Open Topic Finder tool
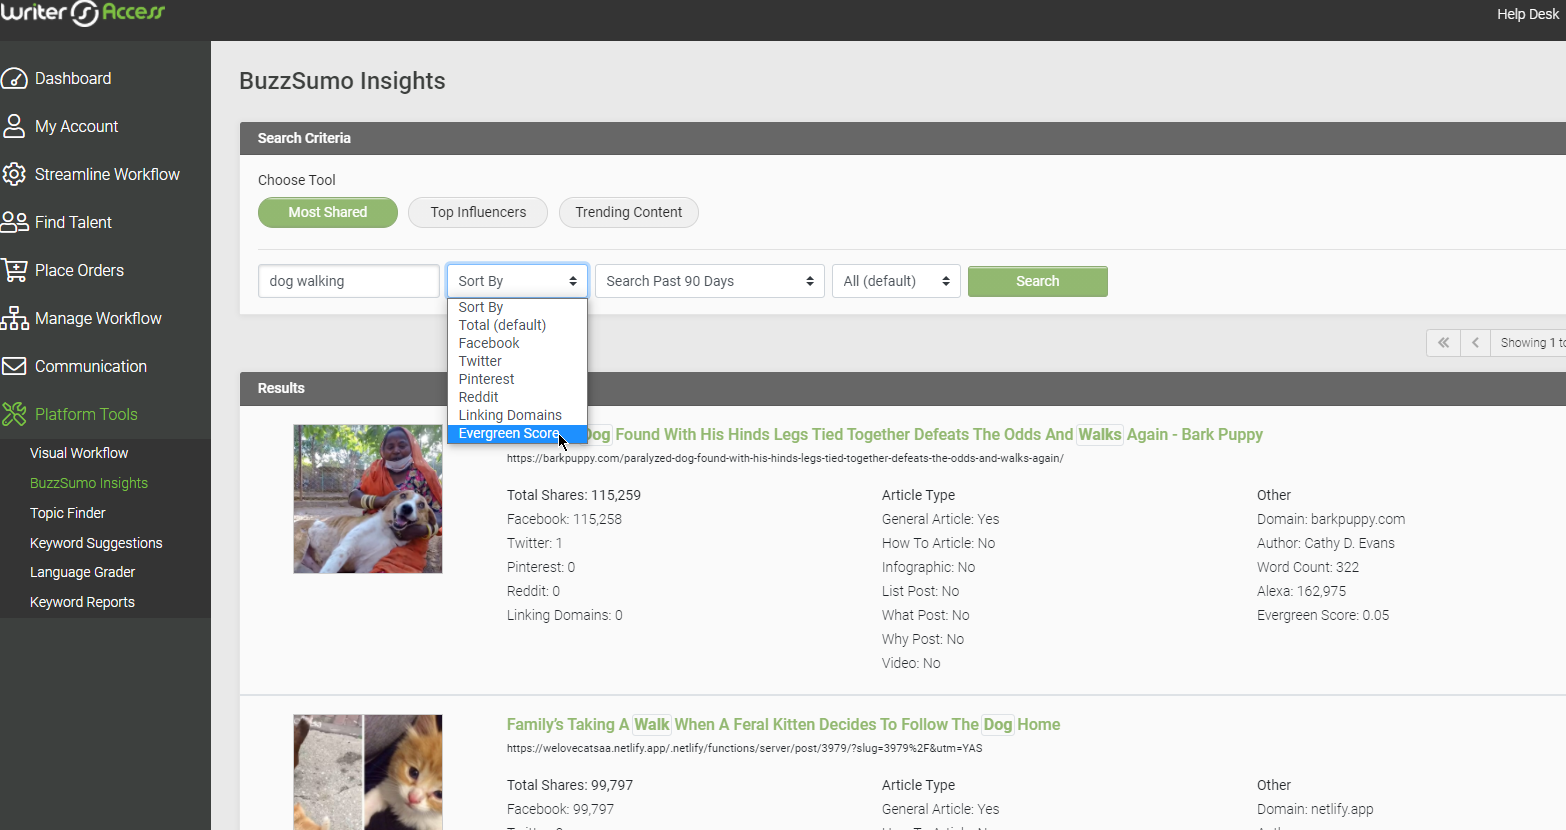This screenshot has width=1566, height=830. [x=68, y=513]
